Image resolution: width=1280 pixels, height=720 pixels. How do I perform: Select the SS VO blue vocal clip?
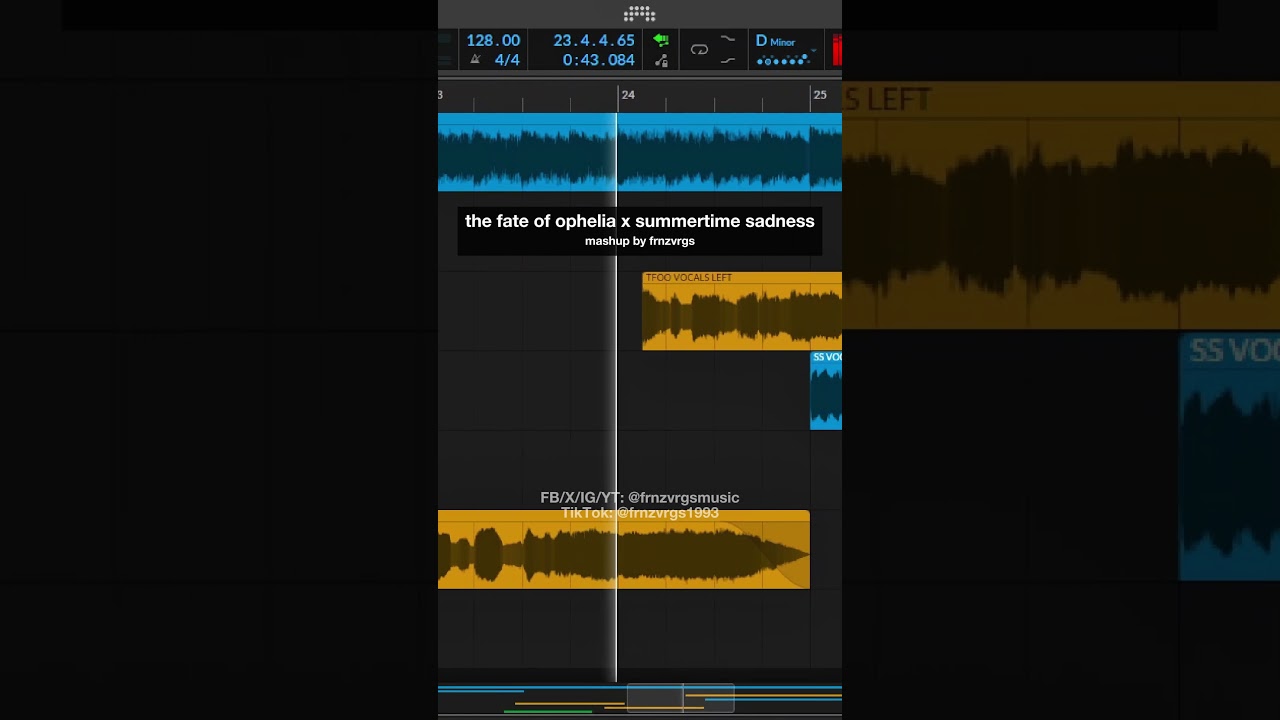tap(826, 391)
